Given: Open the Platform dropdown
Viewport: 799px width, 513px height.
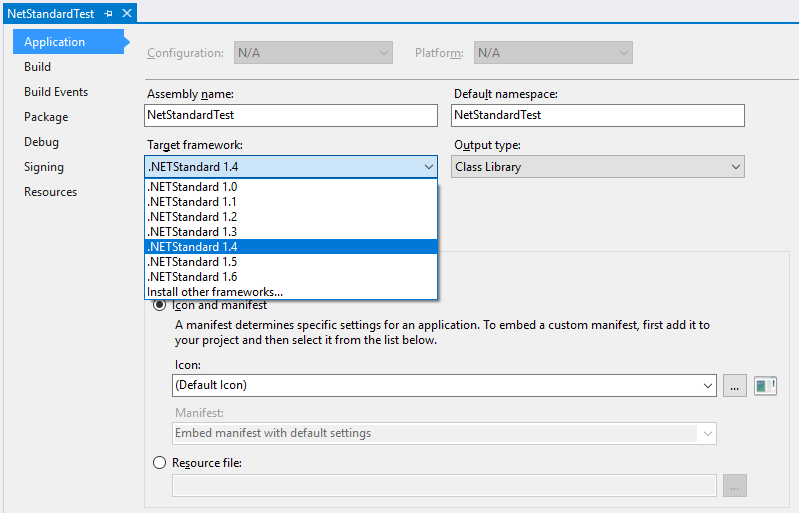Looking at the screenshot, I should point(553,53).
